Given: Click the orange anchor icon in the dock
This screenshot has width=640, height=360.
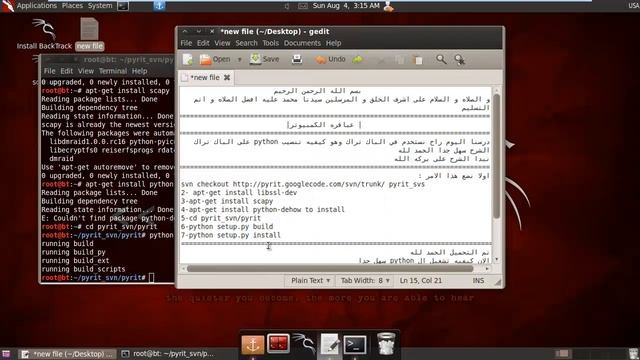Looking at the screenshot, I should (253, 344).
